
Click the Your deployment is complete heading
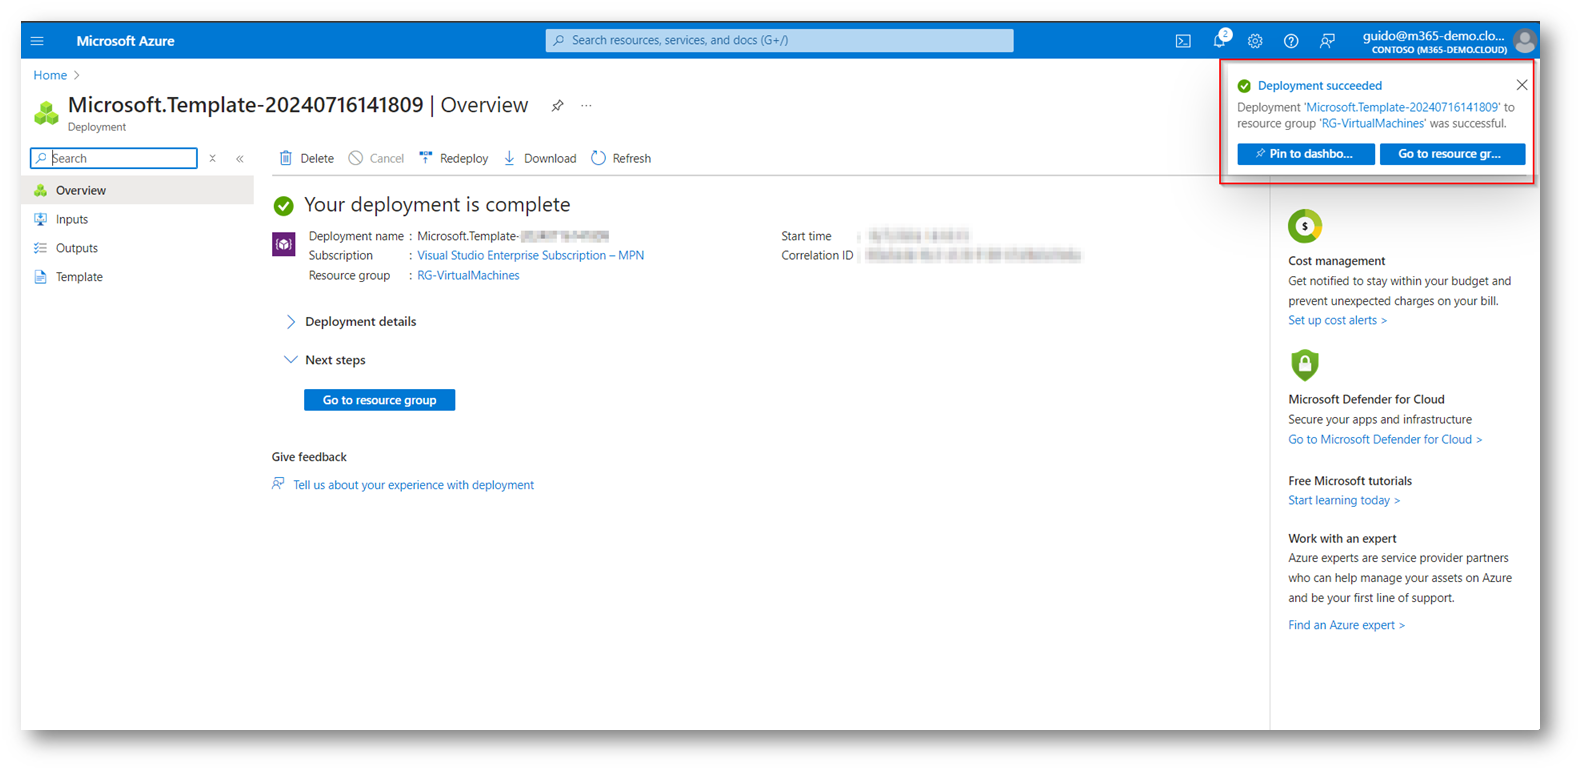(x=437, y=205)
